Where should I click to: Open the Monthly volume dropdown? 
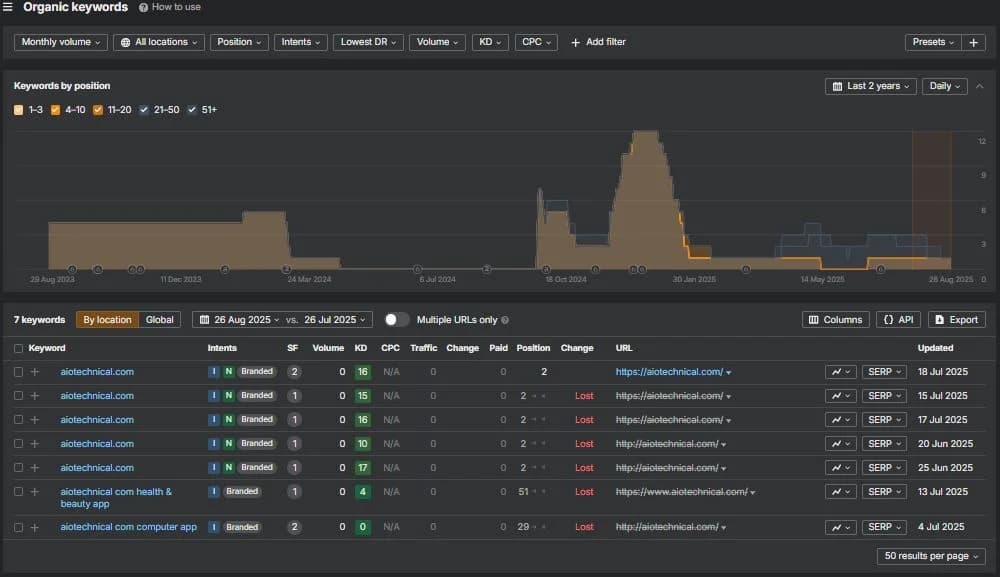61,42
